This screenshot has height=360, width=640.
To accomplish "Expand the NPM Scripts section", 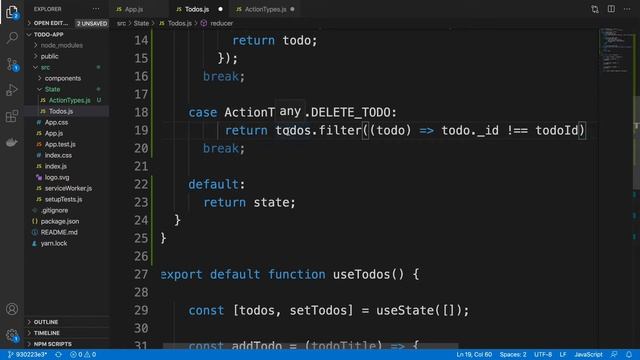I will tap(52, 344).
